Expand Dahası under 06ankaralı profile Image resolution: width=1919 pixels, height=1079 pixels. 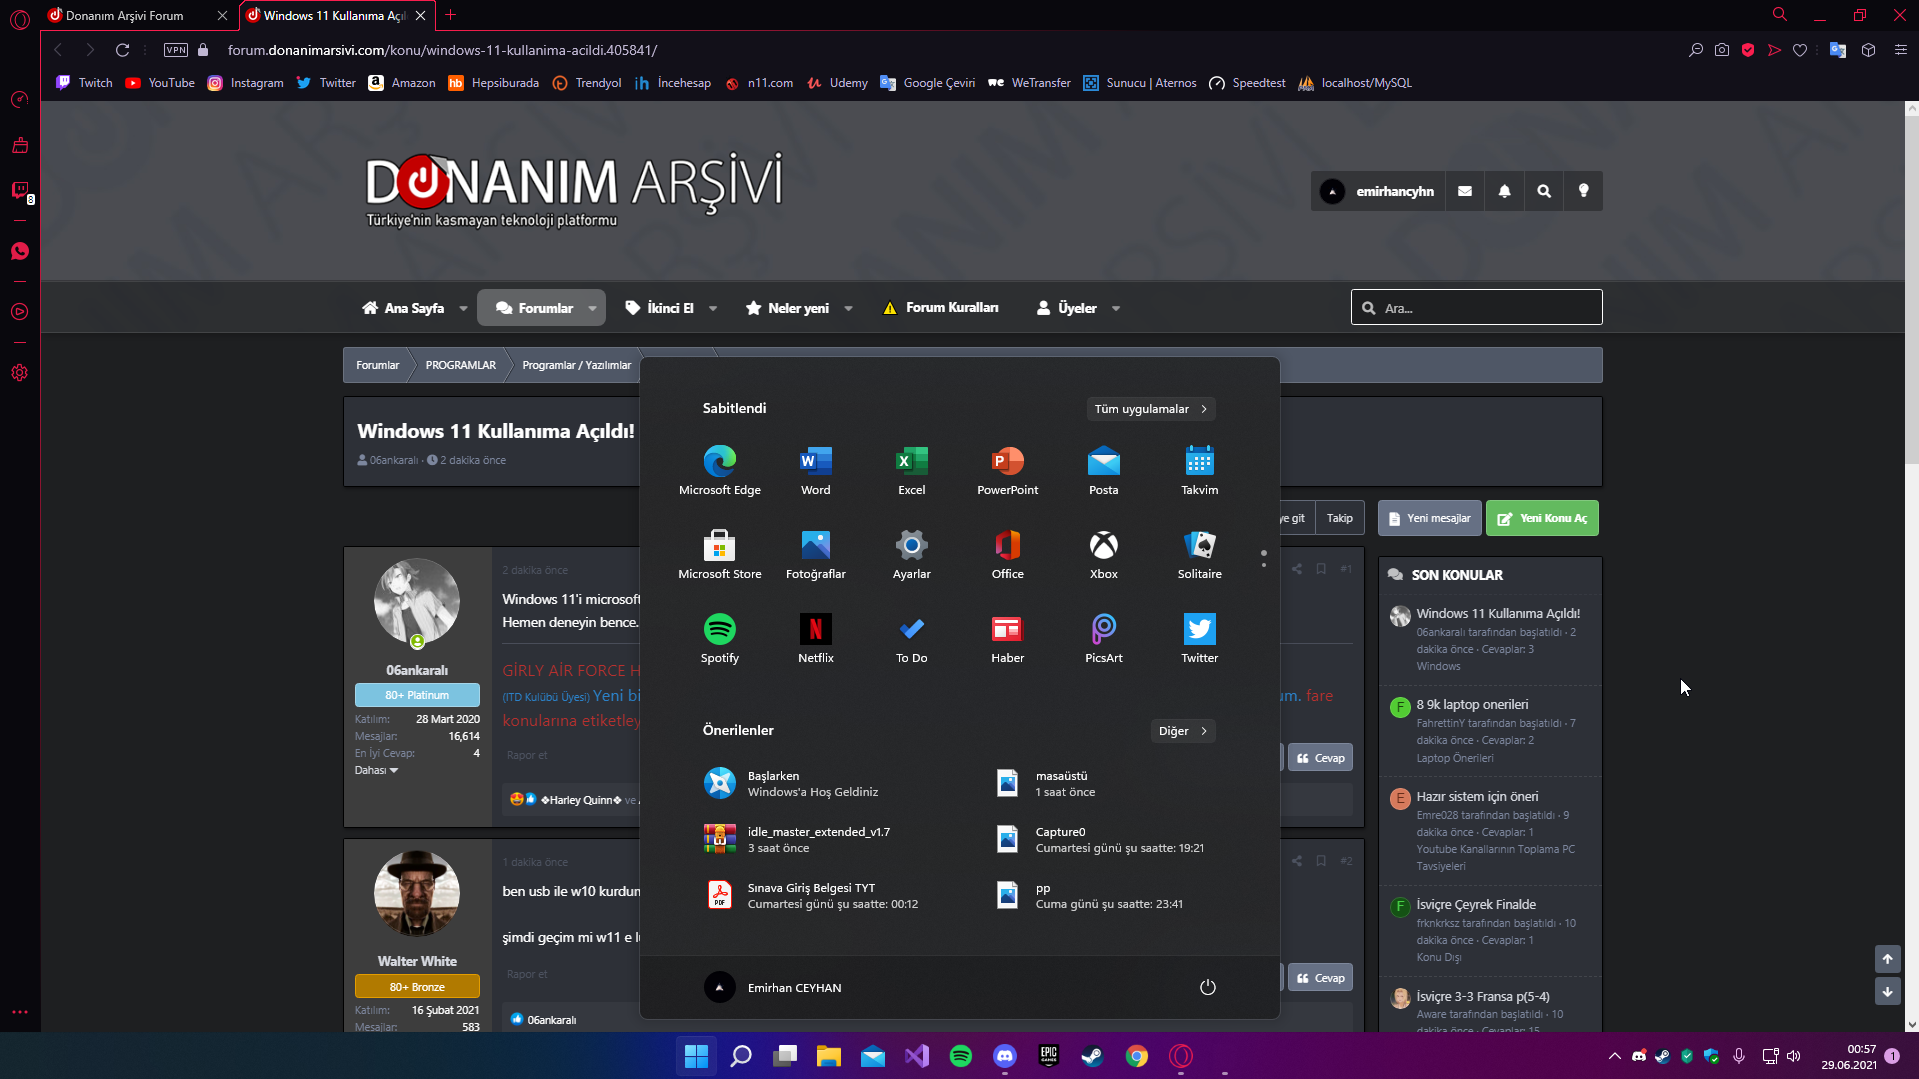tap(376, 770)
